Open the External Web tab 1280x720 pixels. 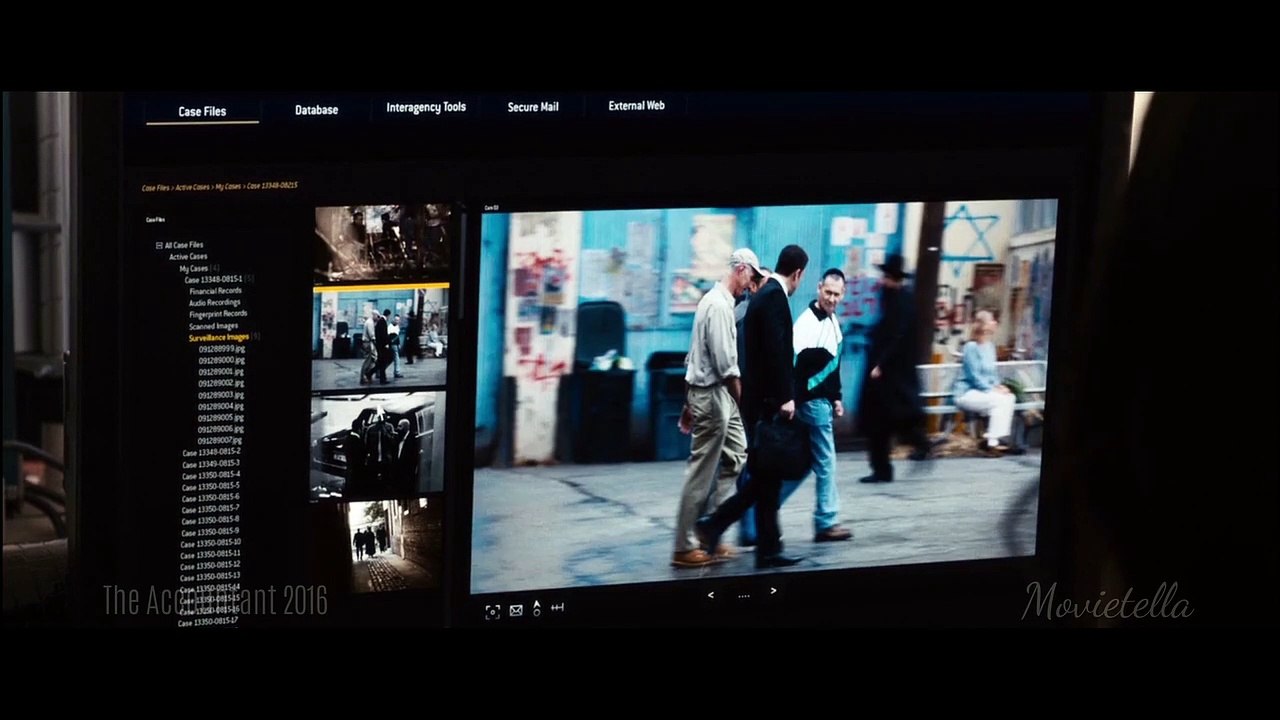[x=636, y=105]
